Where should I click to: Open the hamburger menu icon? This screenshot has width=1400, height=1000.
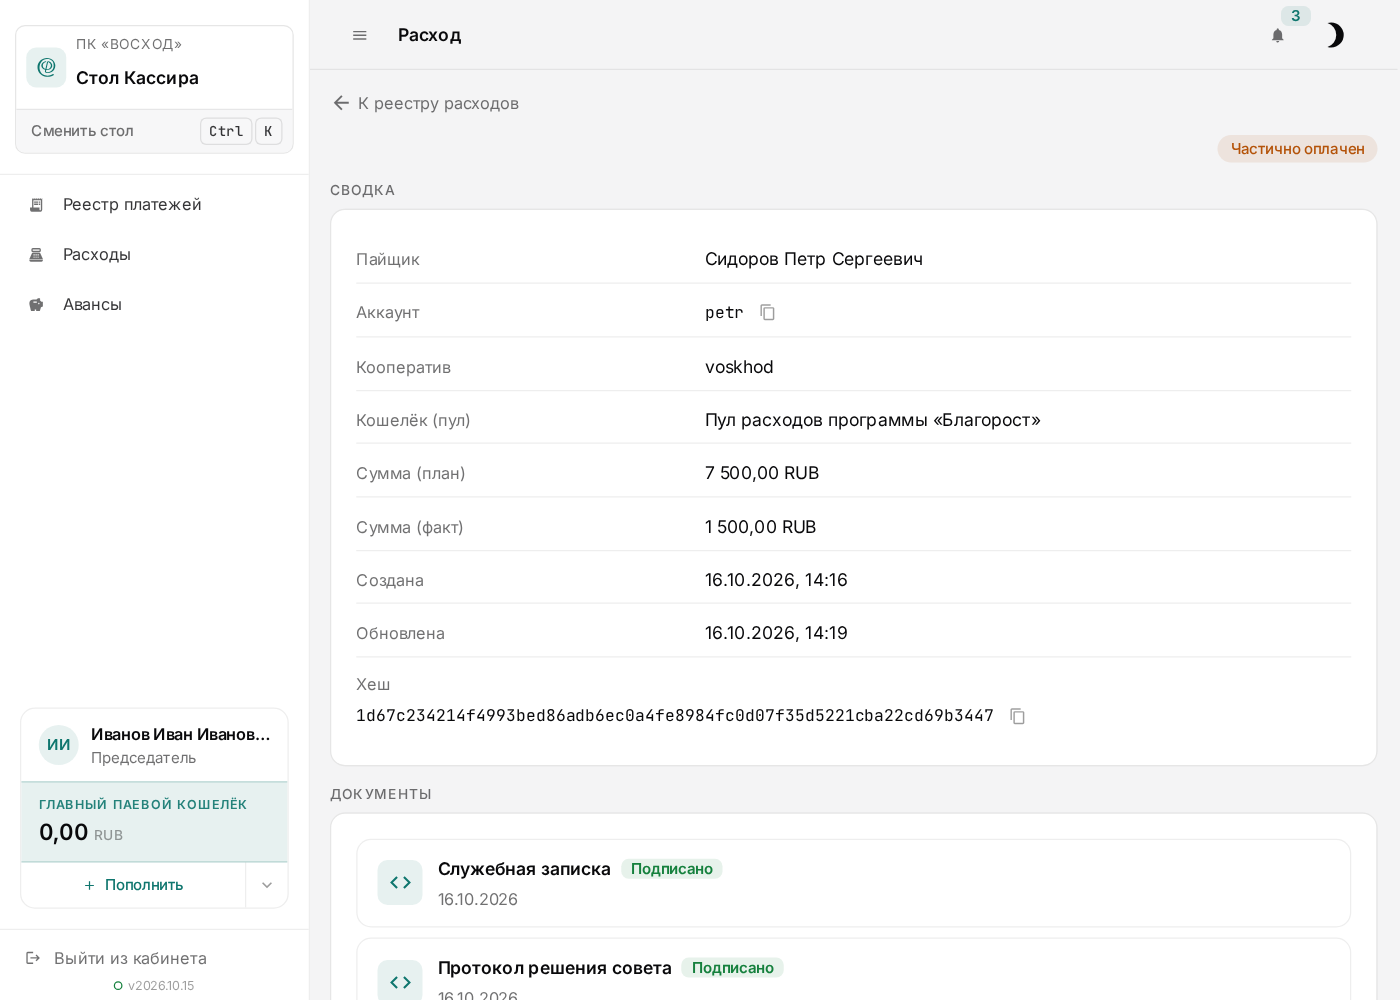point(360,35)
